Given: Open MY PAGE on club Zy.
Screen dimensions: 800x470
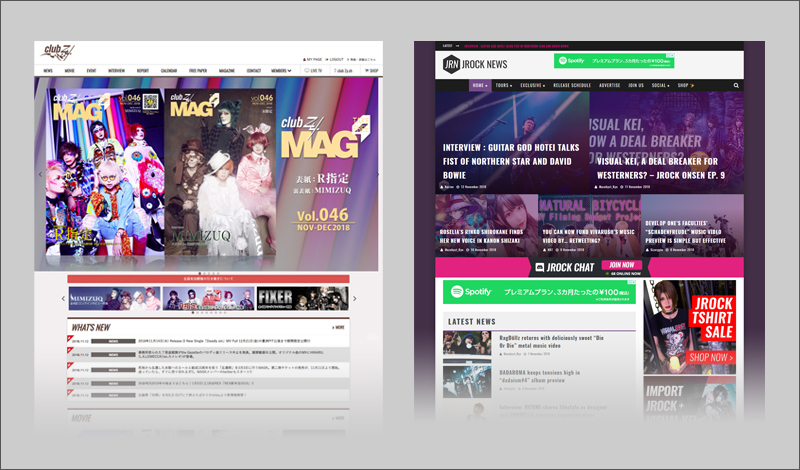Looking at the screenshot, I should click(x=313, y=59).
